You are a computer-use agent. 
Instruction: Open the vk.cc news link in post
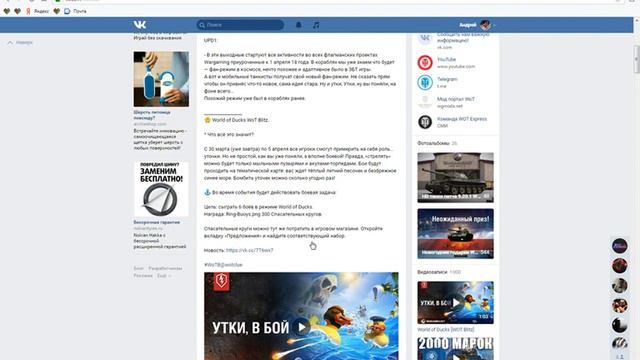point(249,250)
